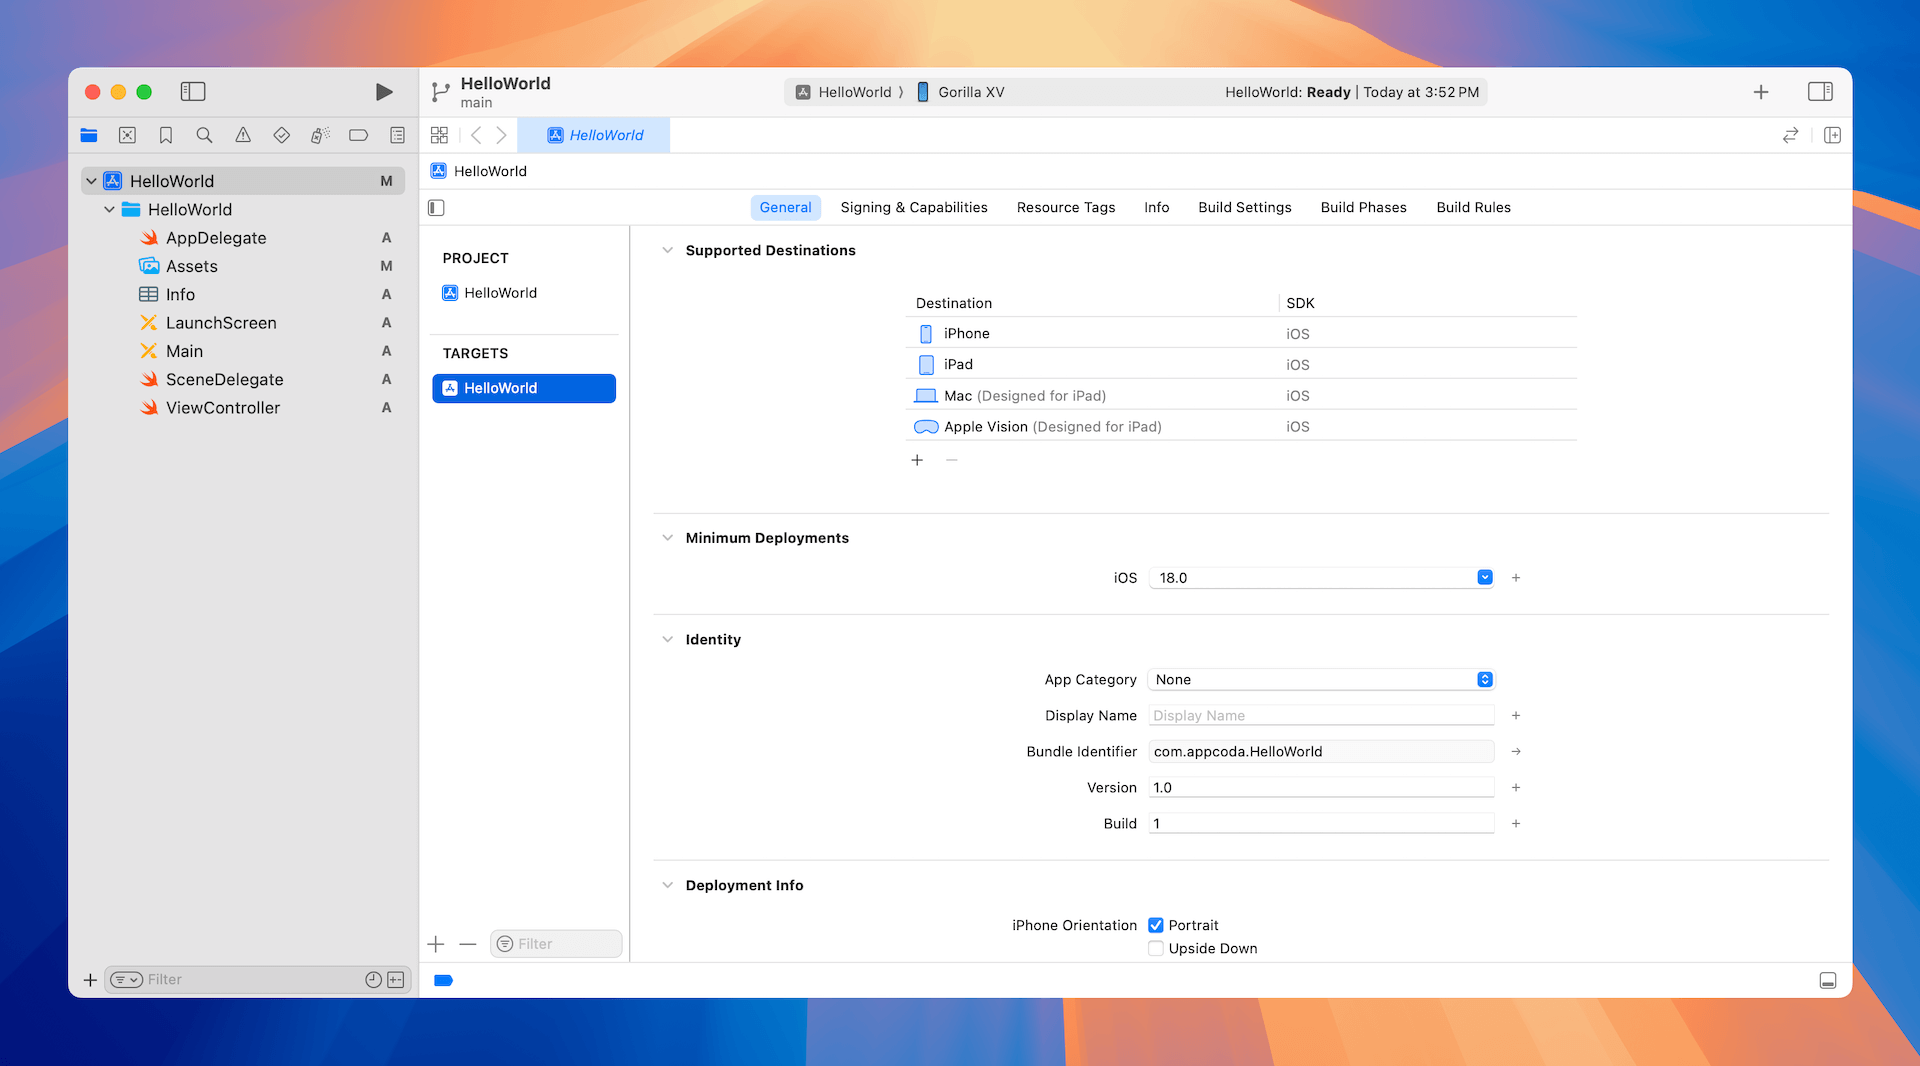Screen dimensions: 1920x1066
Task: Show only source-controlled files filter
Action: click(396, 980)
